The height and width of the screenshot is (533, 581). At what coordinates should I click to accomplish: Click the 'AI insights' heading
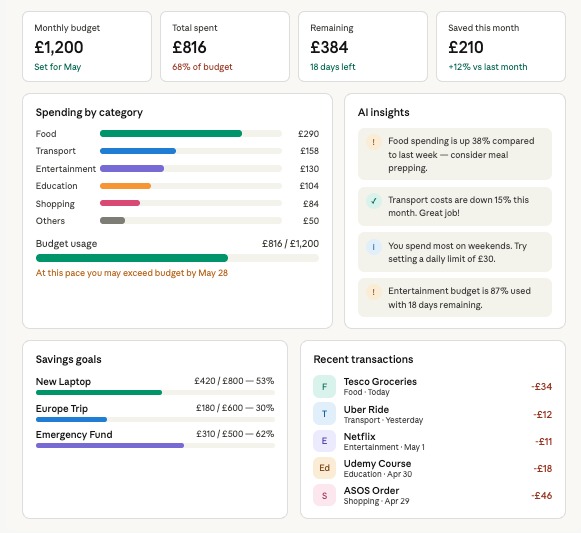(384, 112)
